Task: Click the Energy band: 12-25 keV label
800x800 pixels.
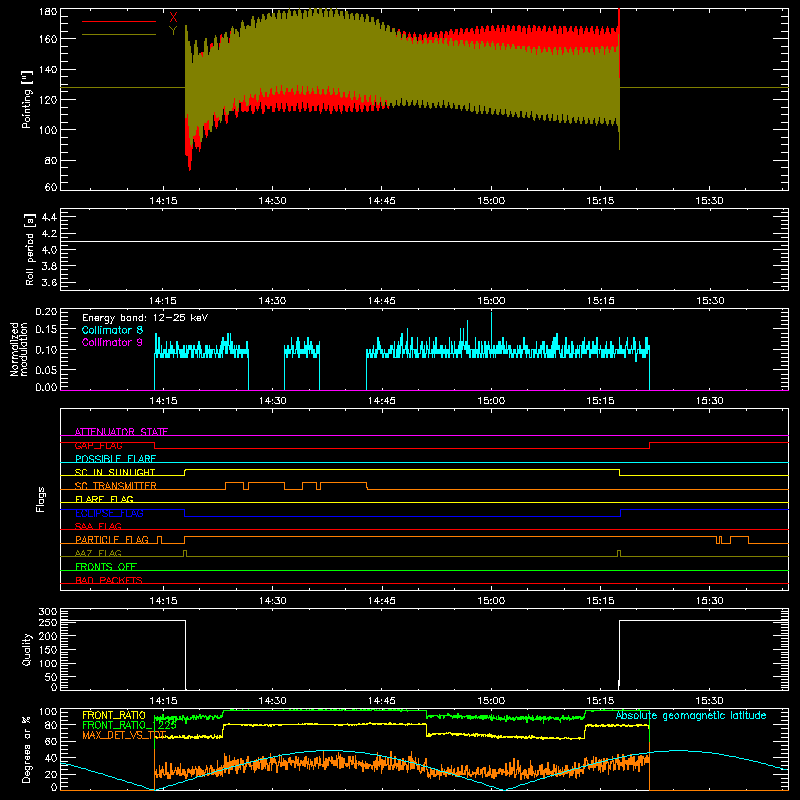Action: coord(145,318)
